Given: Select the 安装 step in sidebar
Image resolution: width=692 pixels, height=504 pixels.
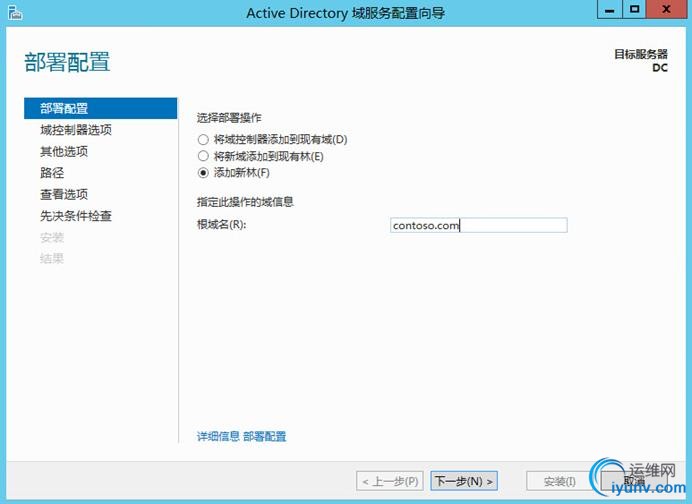Looking at the screenshot, I should click(x=52, y=237).
